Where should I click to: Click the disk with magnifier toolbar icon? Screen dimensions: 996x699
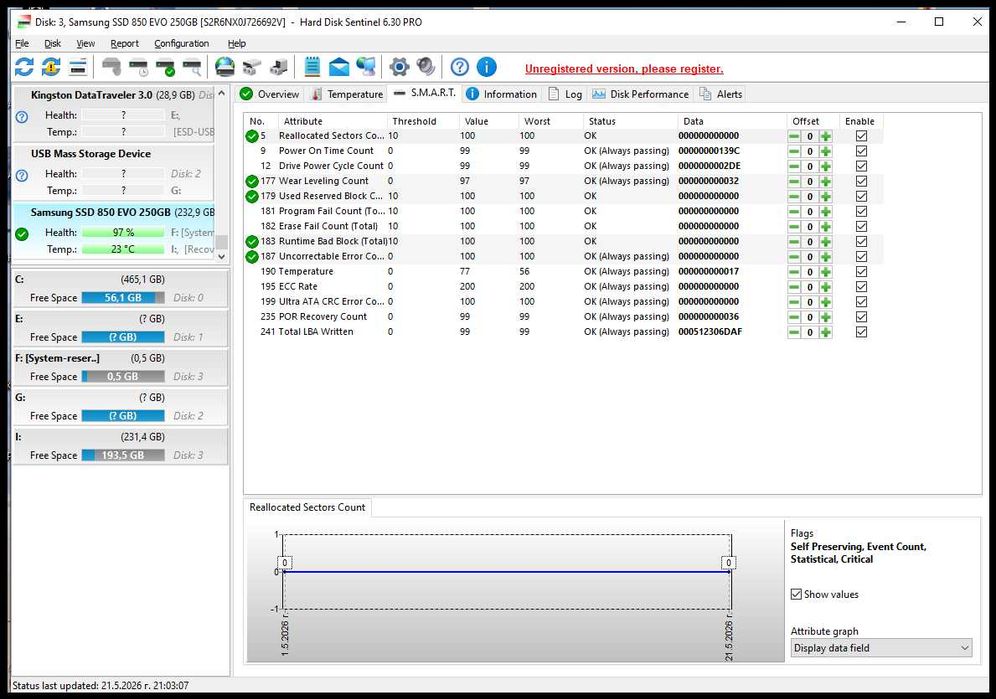tap(192, 67)
